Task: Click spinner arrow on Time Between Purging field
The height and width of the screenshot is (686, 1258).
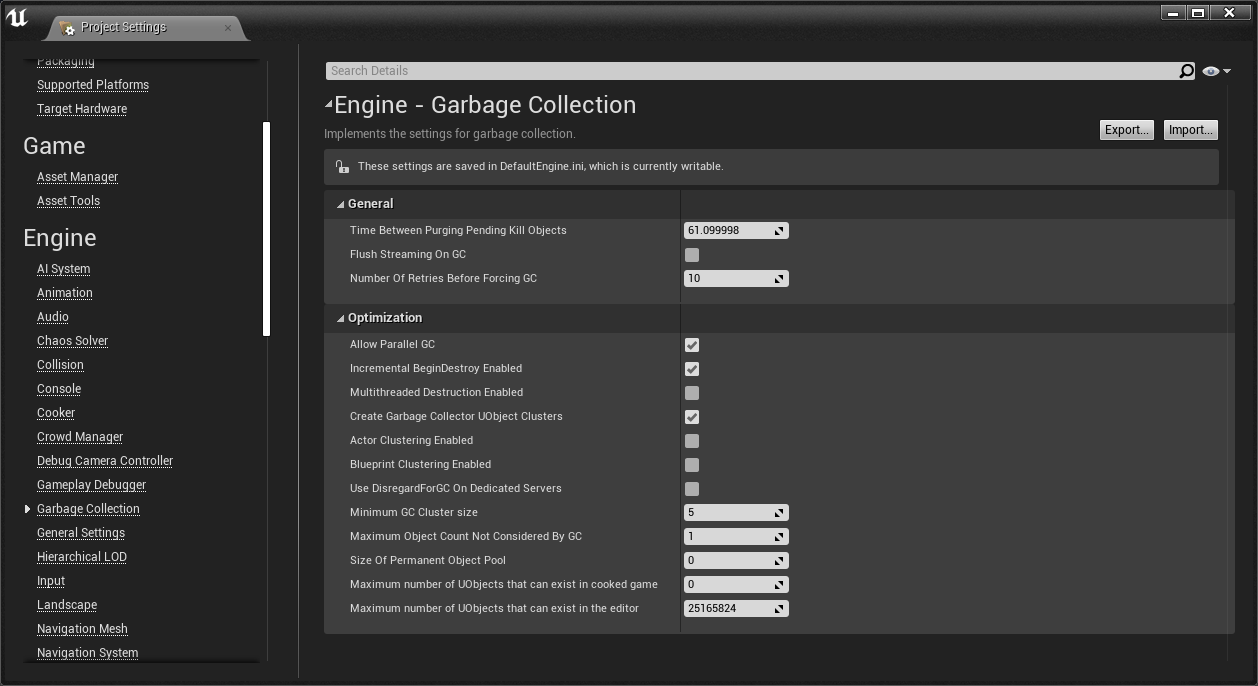Action: [779, 231]
